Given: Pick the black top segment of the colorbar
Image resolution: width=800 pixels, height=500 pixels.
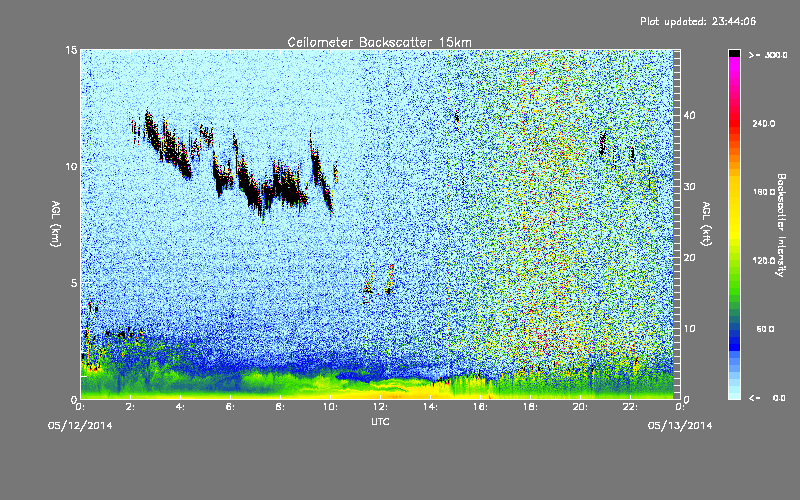Looking at the screenshot, I should point(734,53).
